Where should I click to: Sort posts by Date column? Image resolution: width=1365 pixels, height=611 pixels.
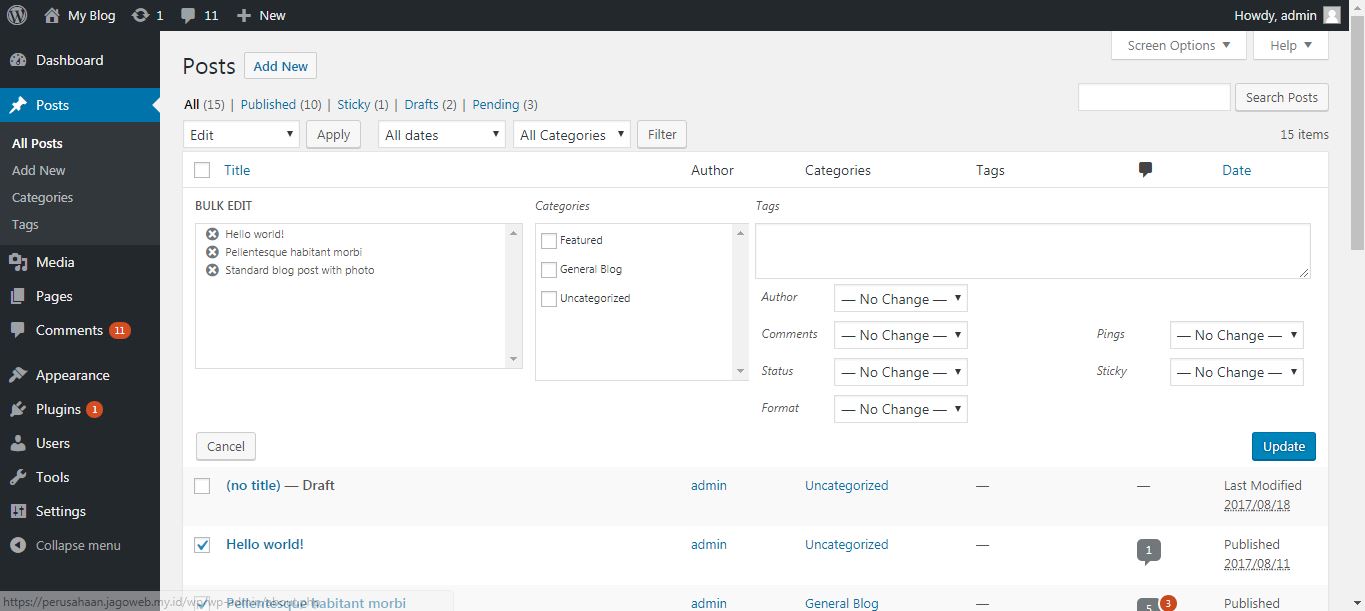pyautogui.click(x=1236, y=170)
